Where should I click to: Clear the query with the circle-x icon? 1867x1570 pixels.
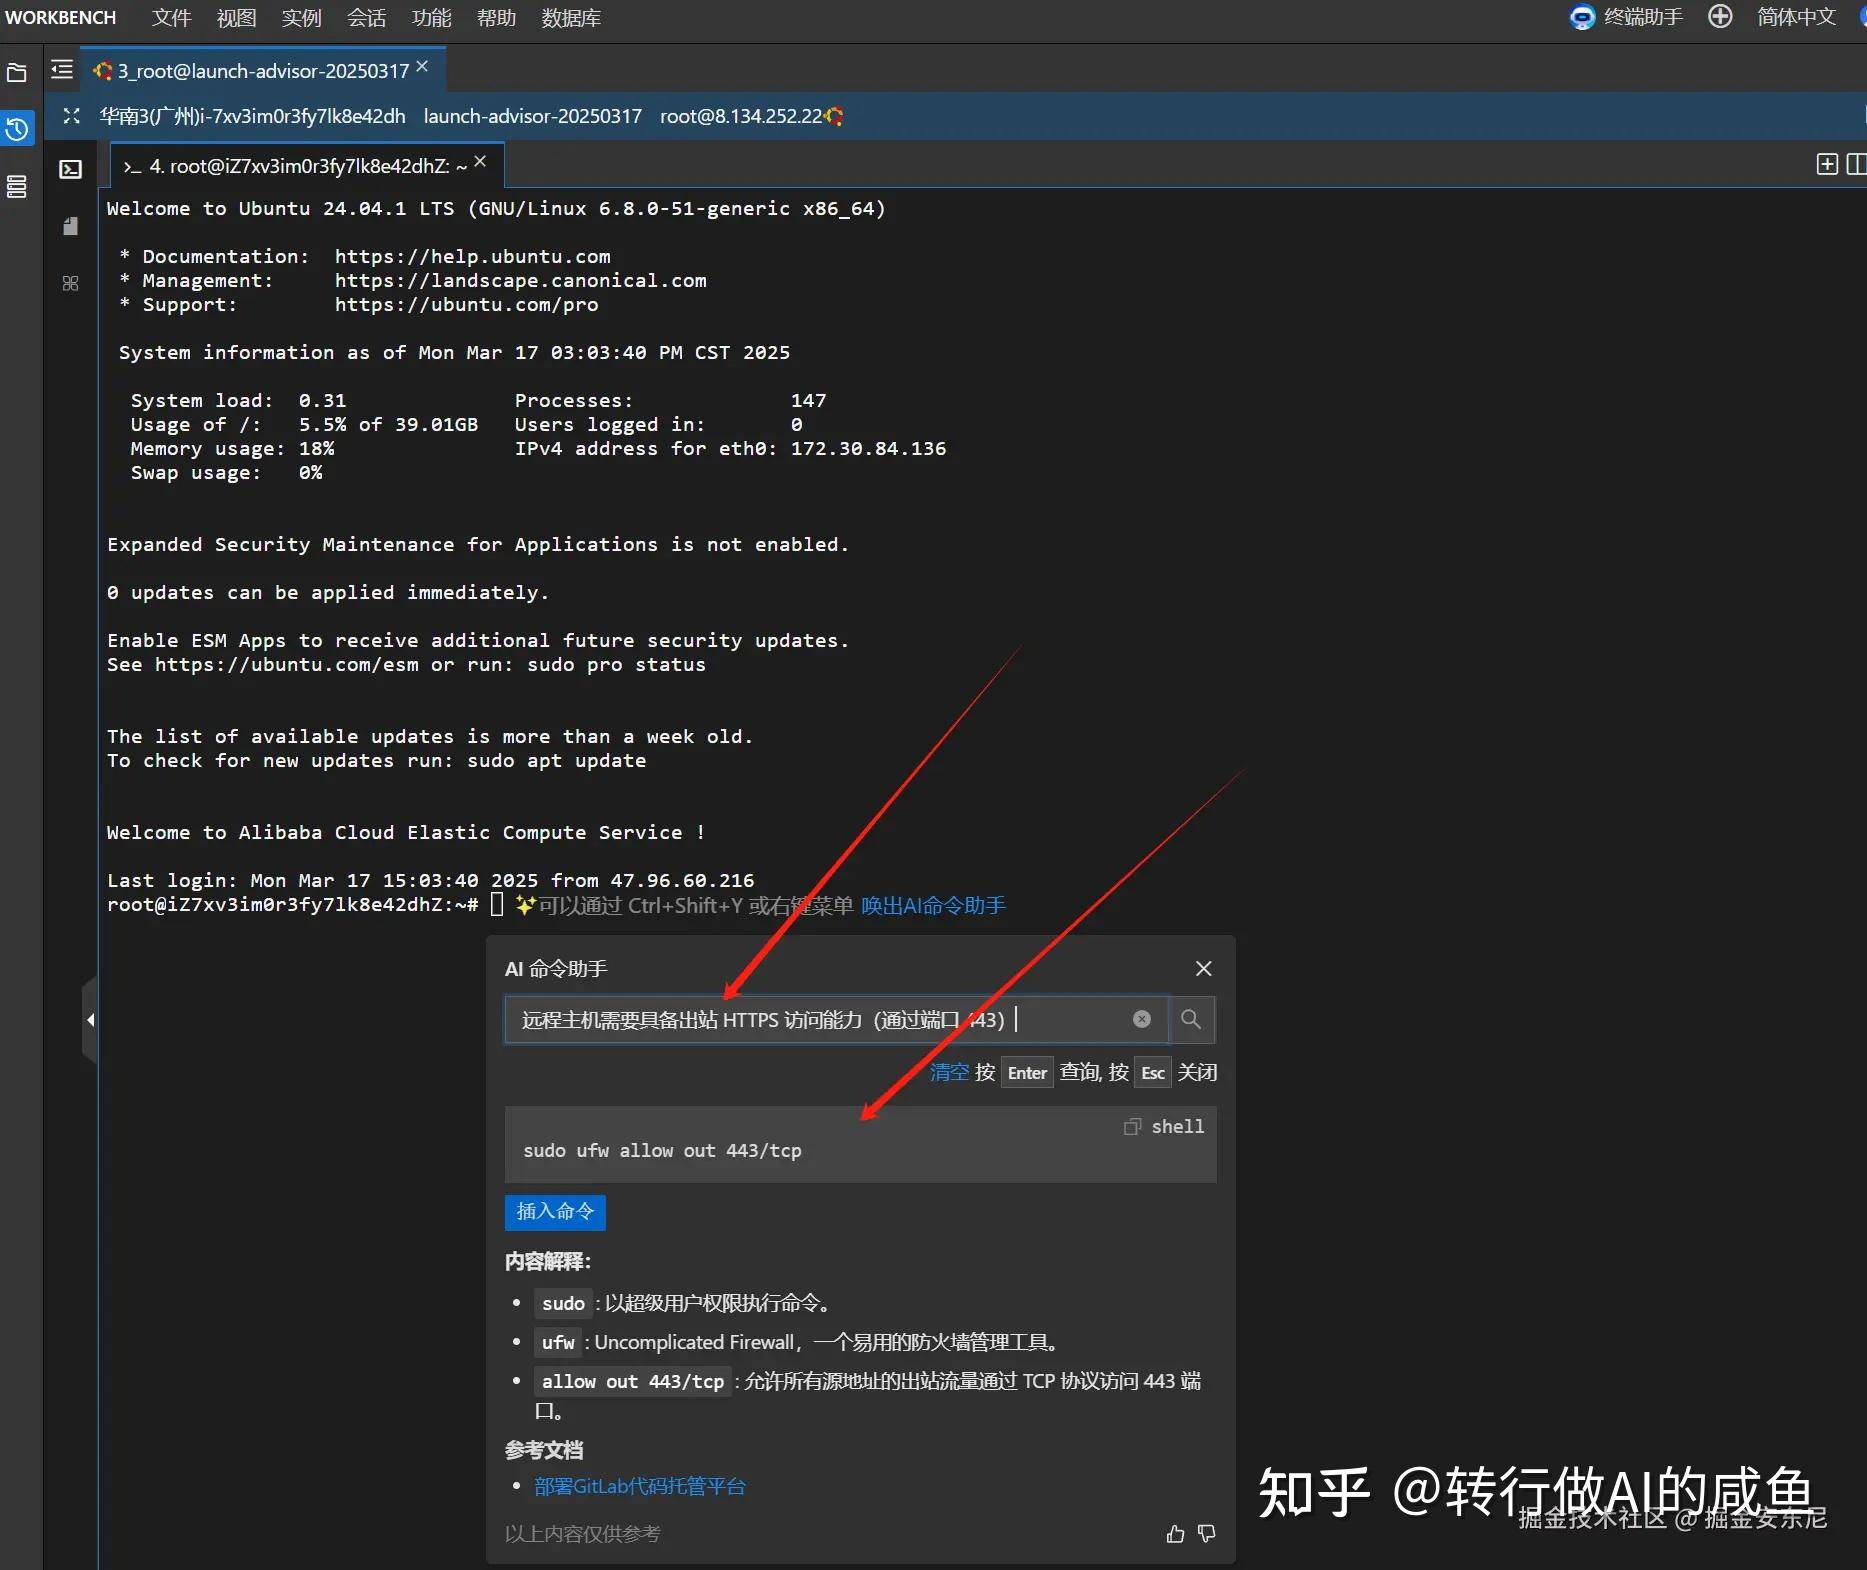pos(1142,1019)
